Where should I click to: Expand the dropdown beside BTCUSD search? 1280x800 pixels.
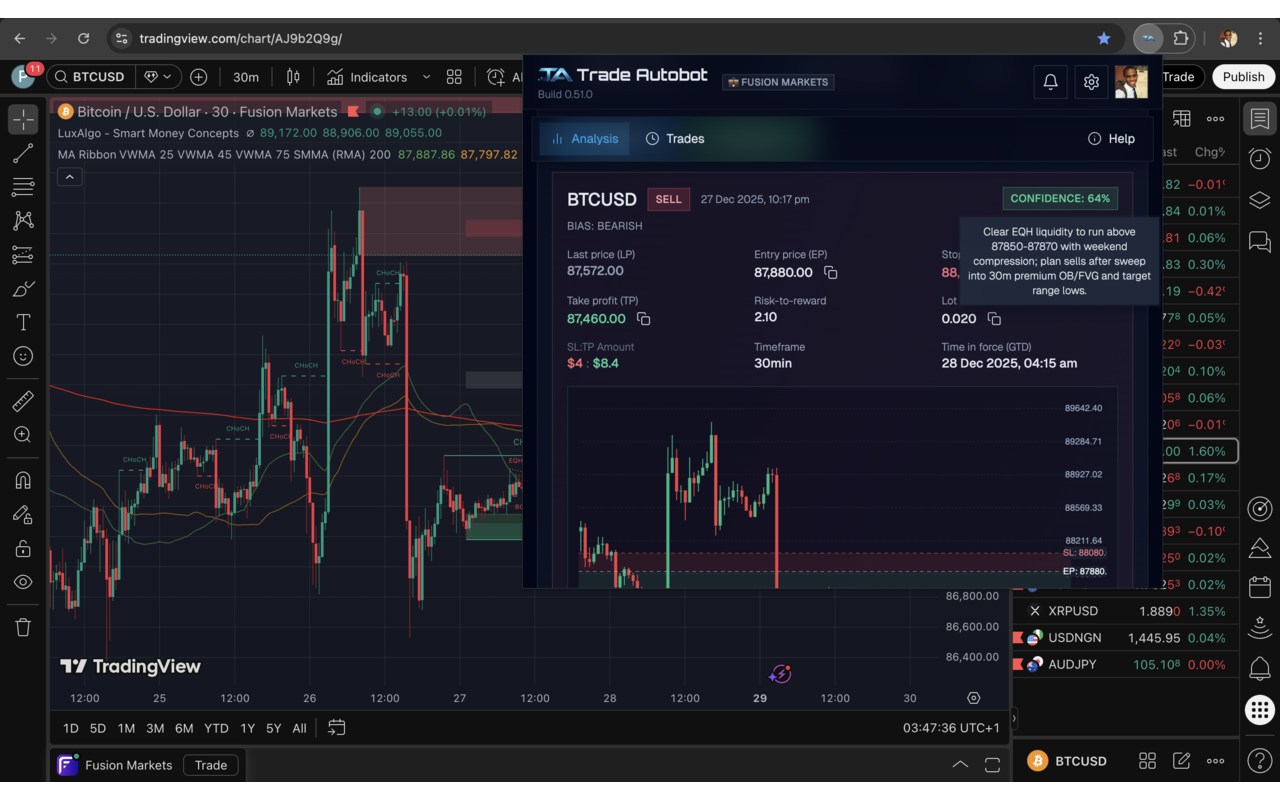click(157, 77)
